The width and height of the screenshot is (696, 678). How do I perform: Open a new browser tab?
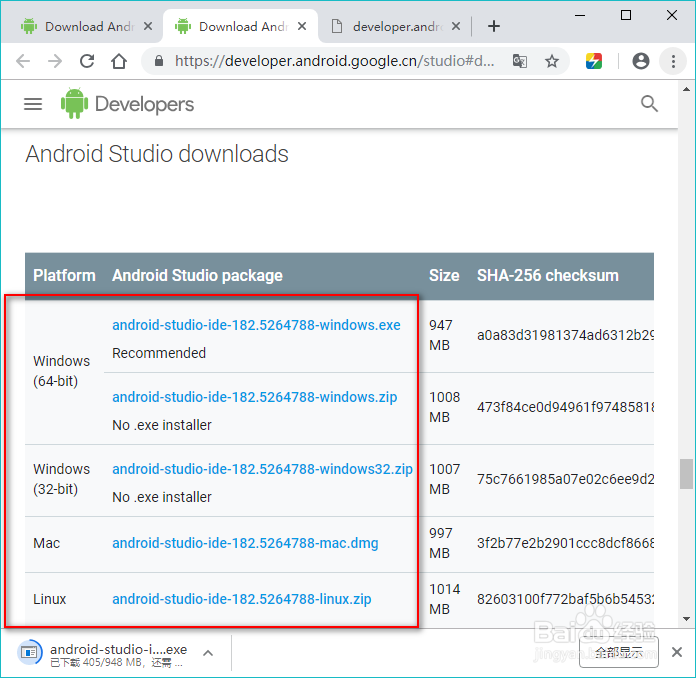coord(493,27)
